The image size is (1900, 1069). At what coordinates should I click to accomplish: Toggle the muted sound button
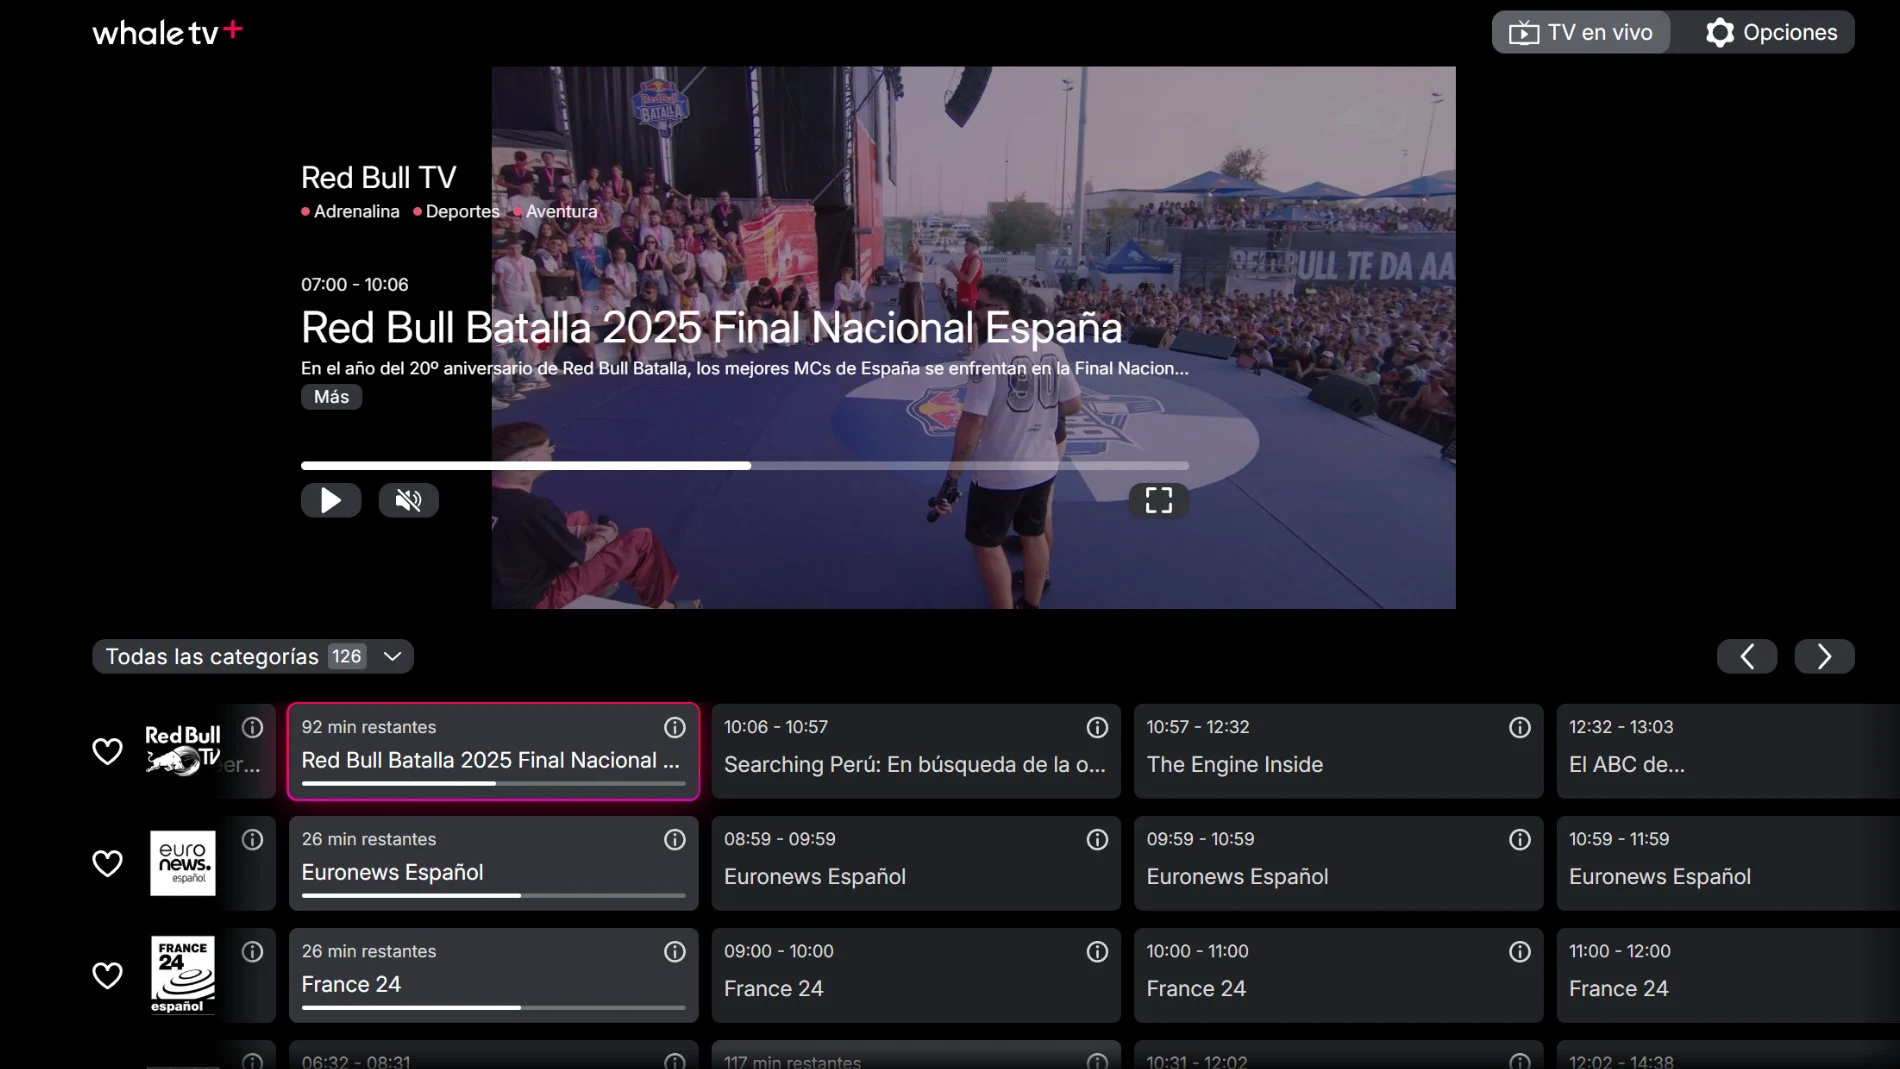408,500
